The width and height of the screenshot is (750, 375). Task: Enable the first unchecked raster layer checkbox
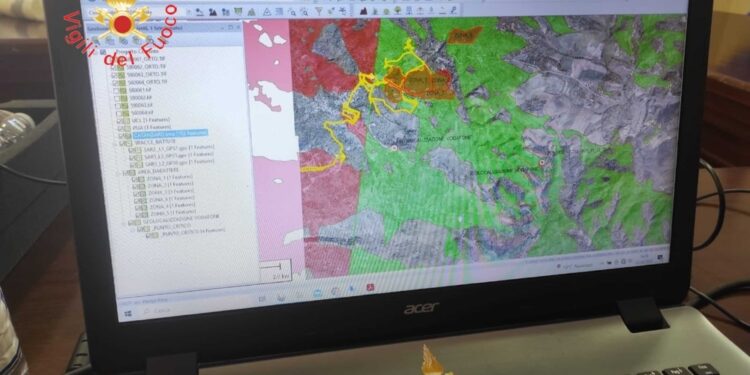click(x=116, y=90)
